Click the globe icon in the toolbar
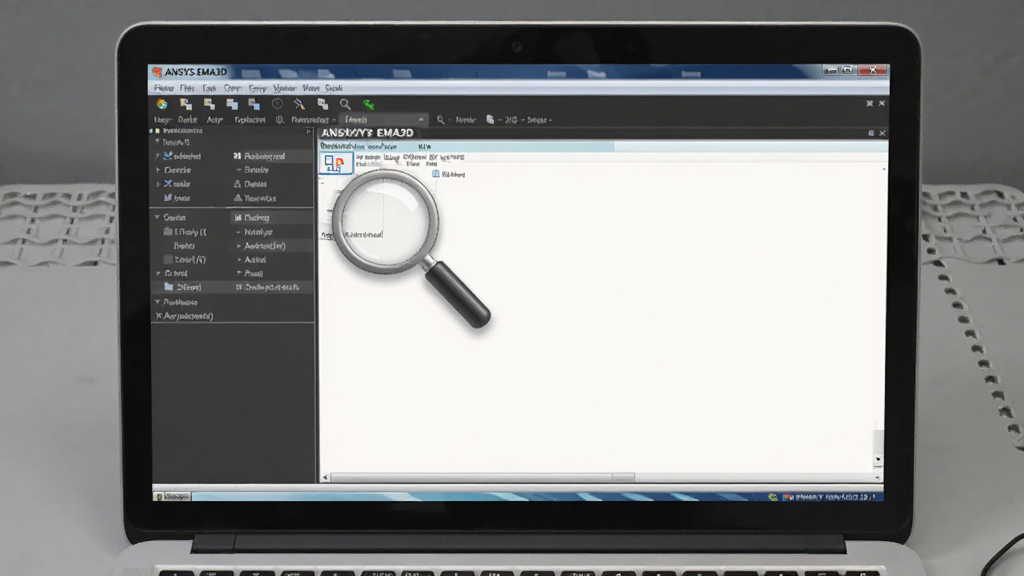Viewport: 1024px width, 576px height. (162, 104)
